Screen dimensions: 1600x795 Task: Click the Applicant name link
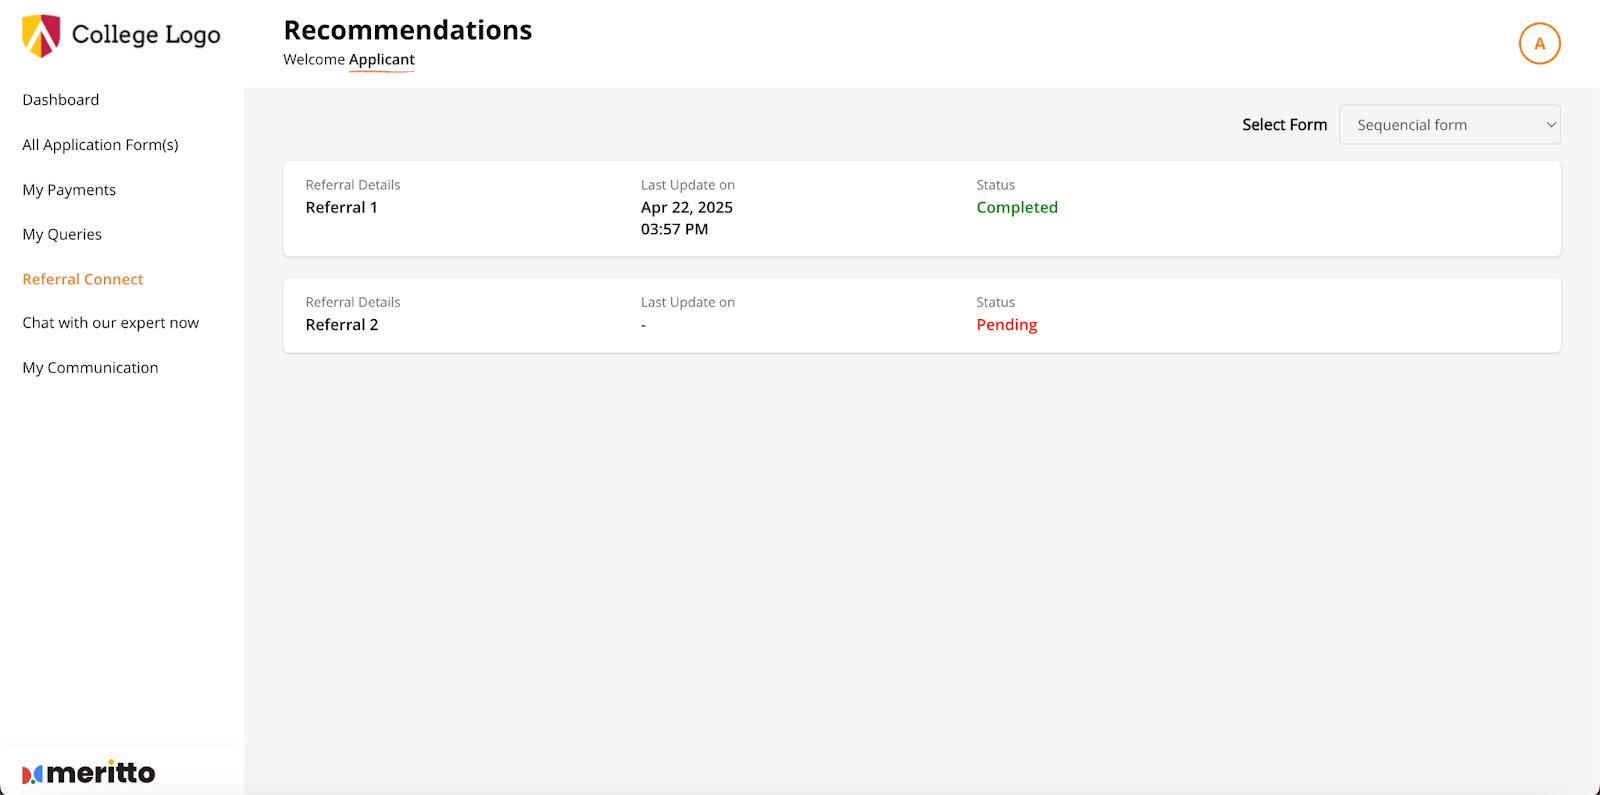click(x=381, y=60)
